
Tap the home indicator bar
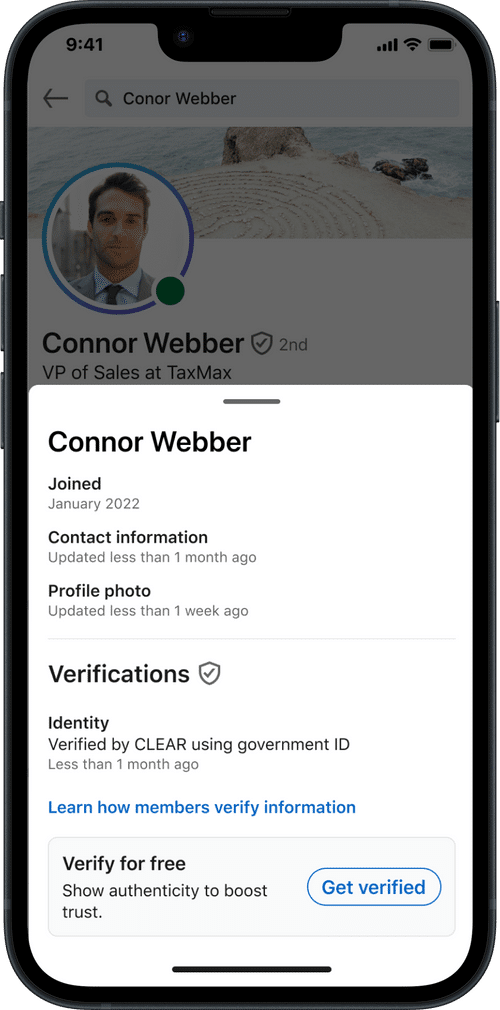pos(251,969)
